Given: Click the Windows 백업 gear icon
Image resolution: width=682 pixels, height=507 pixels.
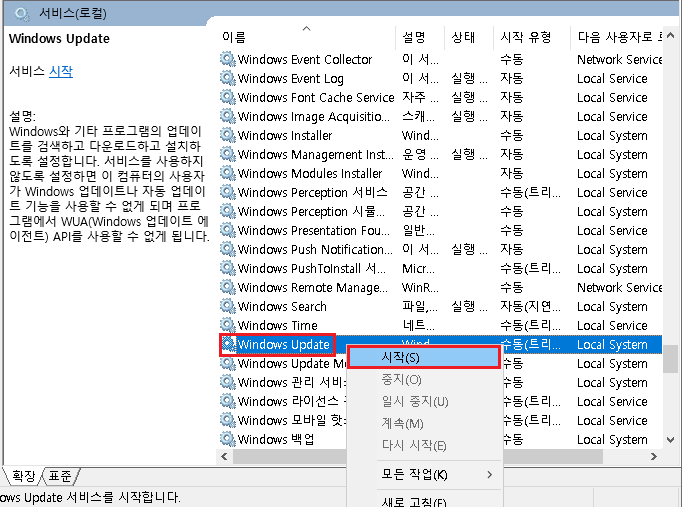Looking at the screenshot, I should tap(227, 439).
